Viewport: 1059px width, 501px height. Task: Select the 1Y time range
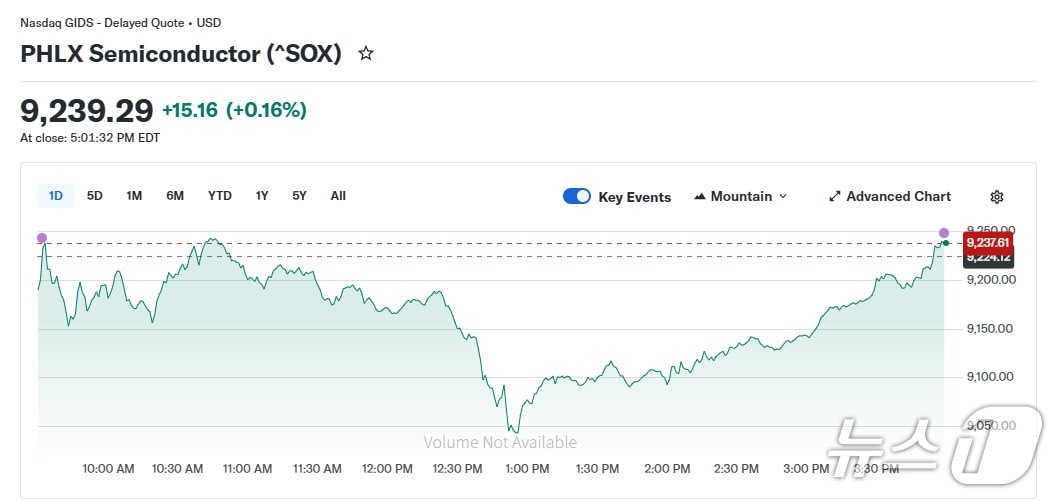(262, 196)
